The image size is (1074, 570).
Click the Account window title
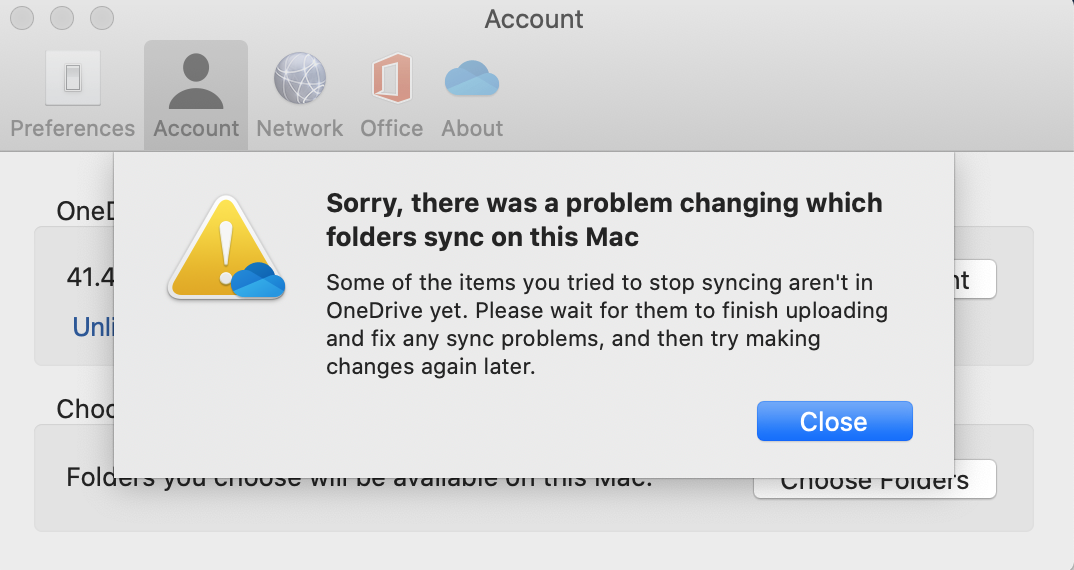534,19
